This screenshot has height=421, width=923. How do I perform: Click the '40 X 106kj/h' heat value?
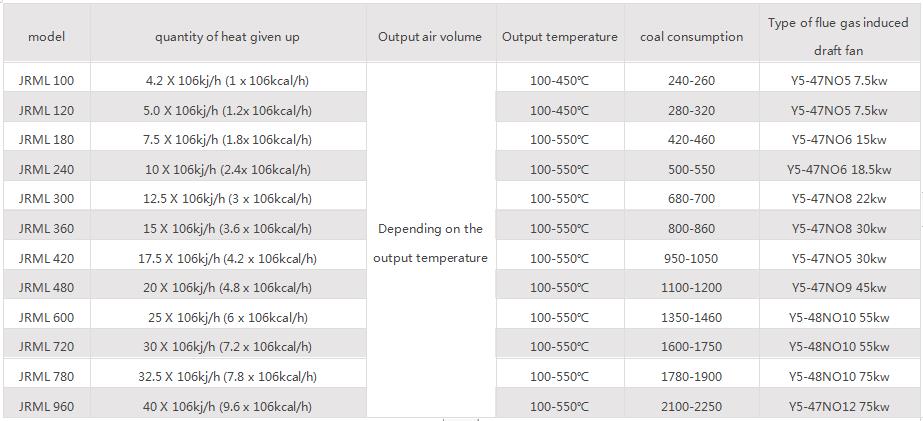click(x=227, y=407)
